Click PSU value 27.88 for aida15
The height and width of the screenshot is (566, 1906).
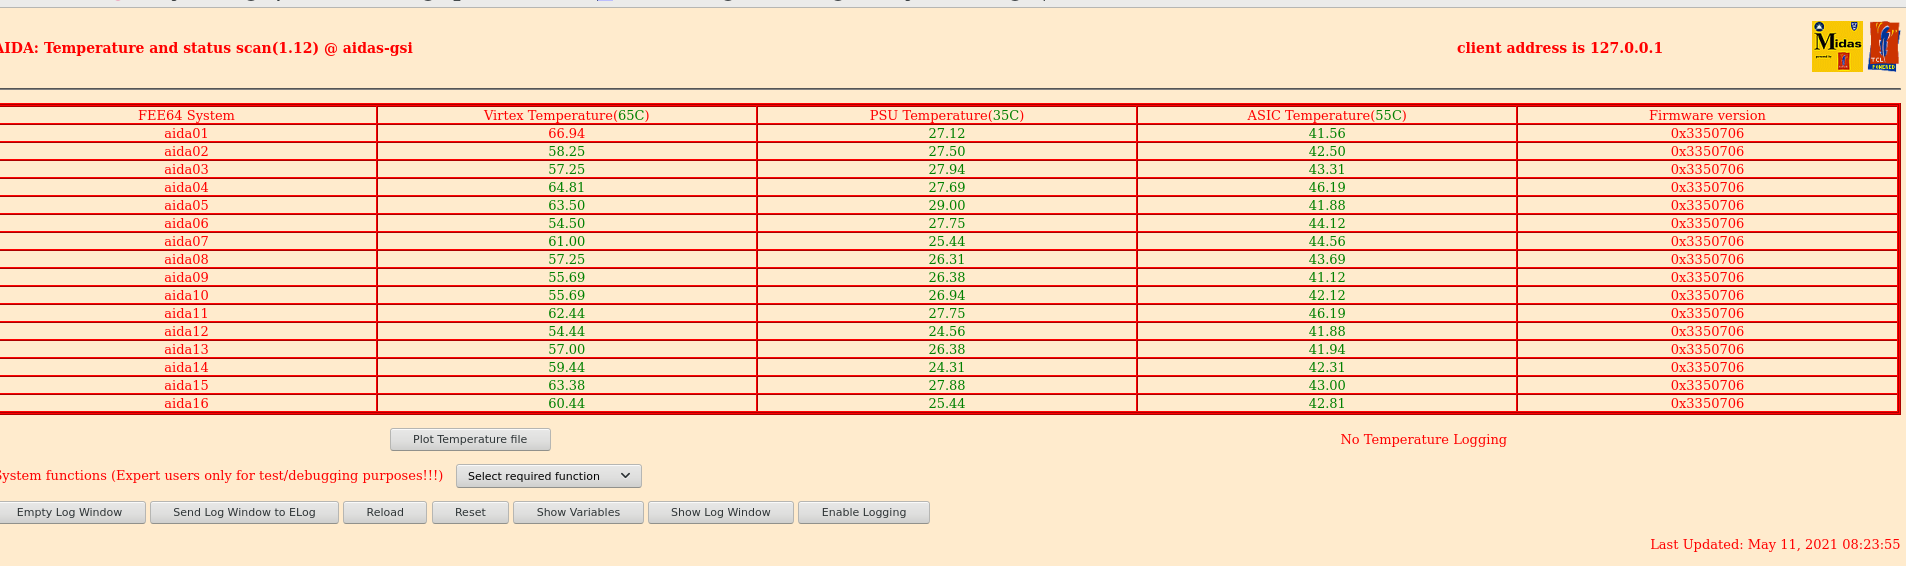click(946, 385)
